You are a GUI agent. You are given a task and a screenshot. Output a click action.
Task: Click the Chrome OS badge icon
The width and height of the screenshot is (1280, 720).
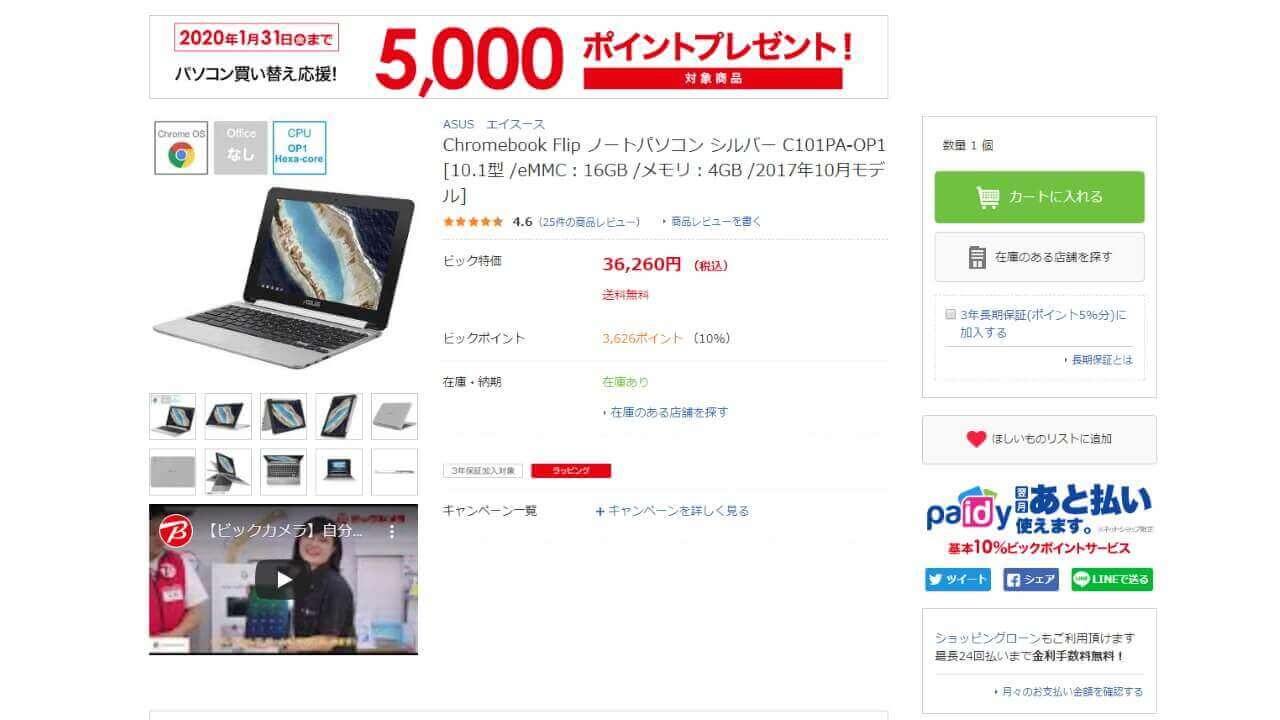tap(181, 148)
